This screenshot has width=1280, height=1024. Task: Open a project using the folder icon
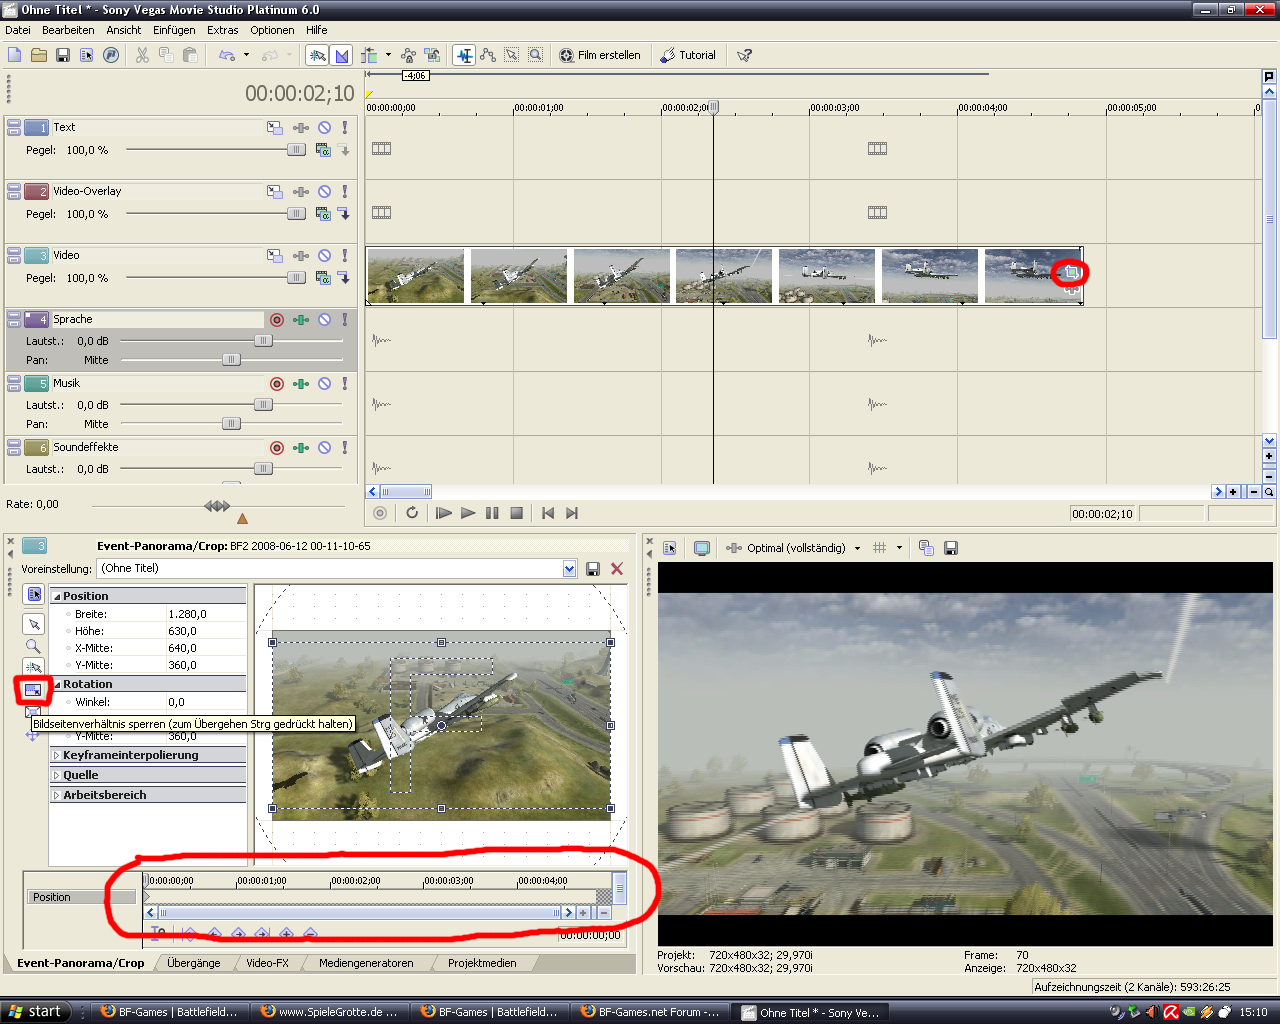click(39, 55)
